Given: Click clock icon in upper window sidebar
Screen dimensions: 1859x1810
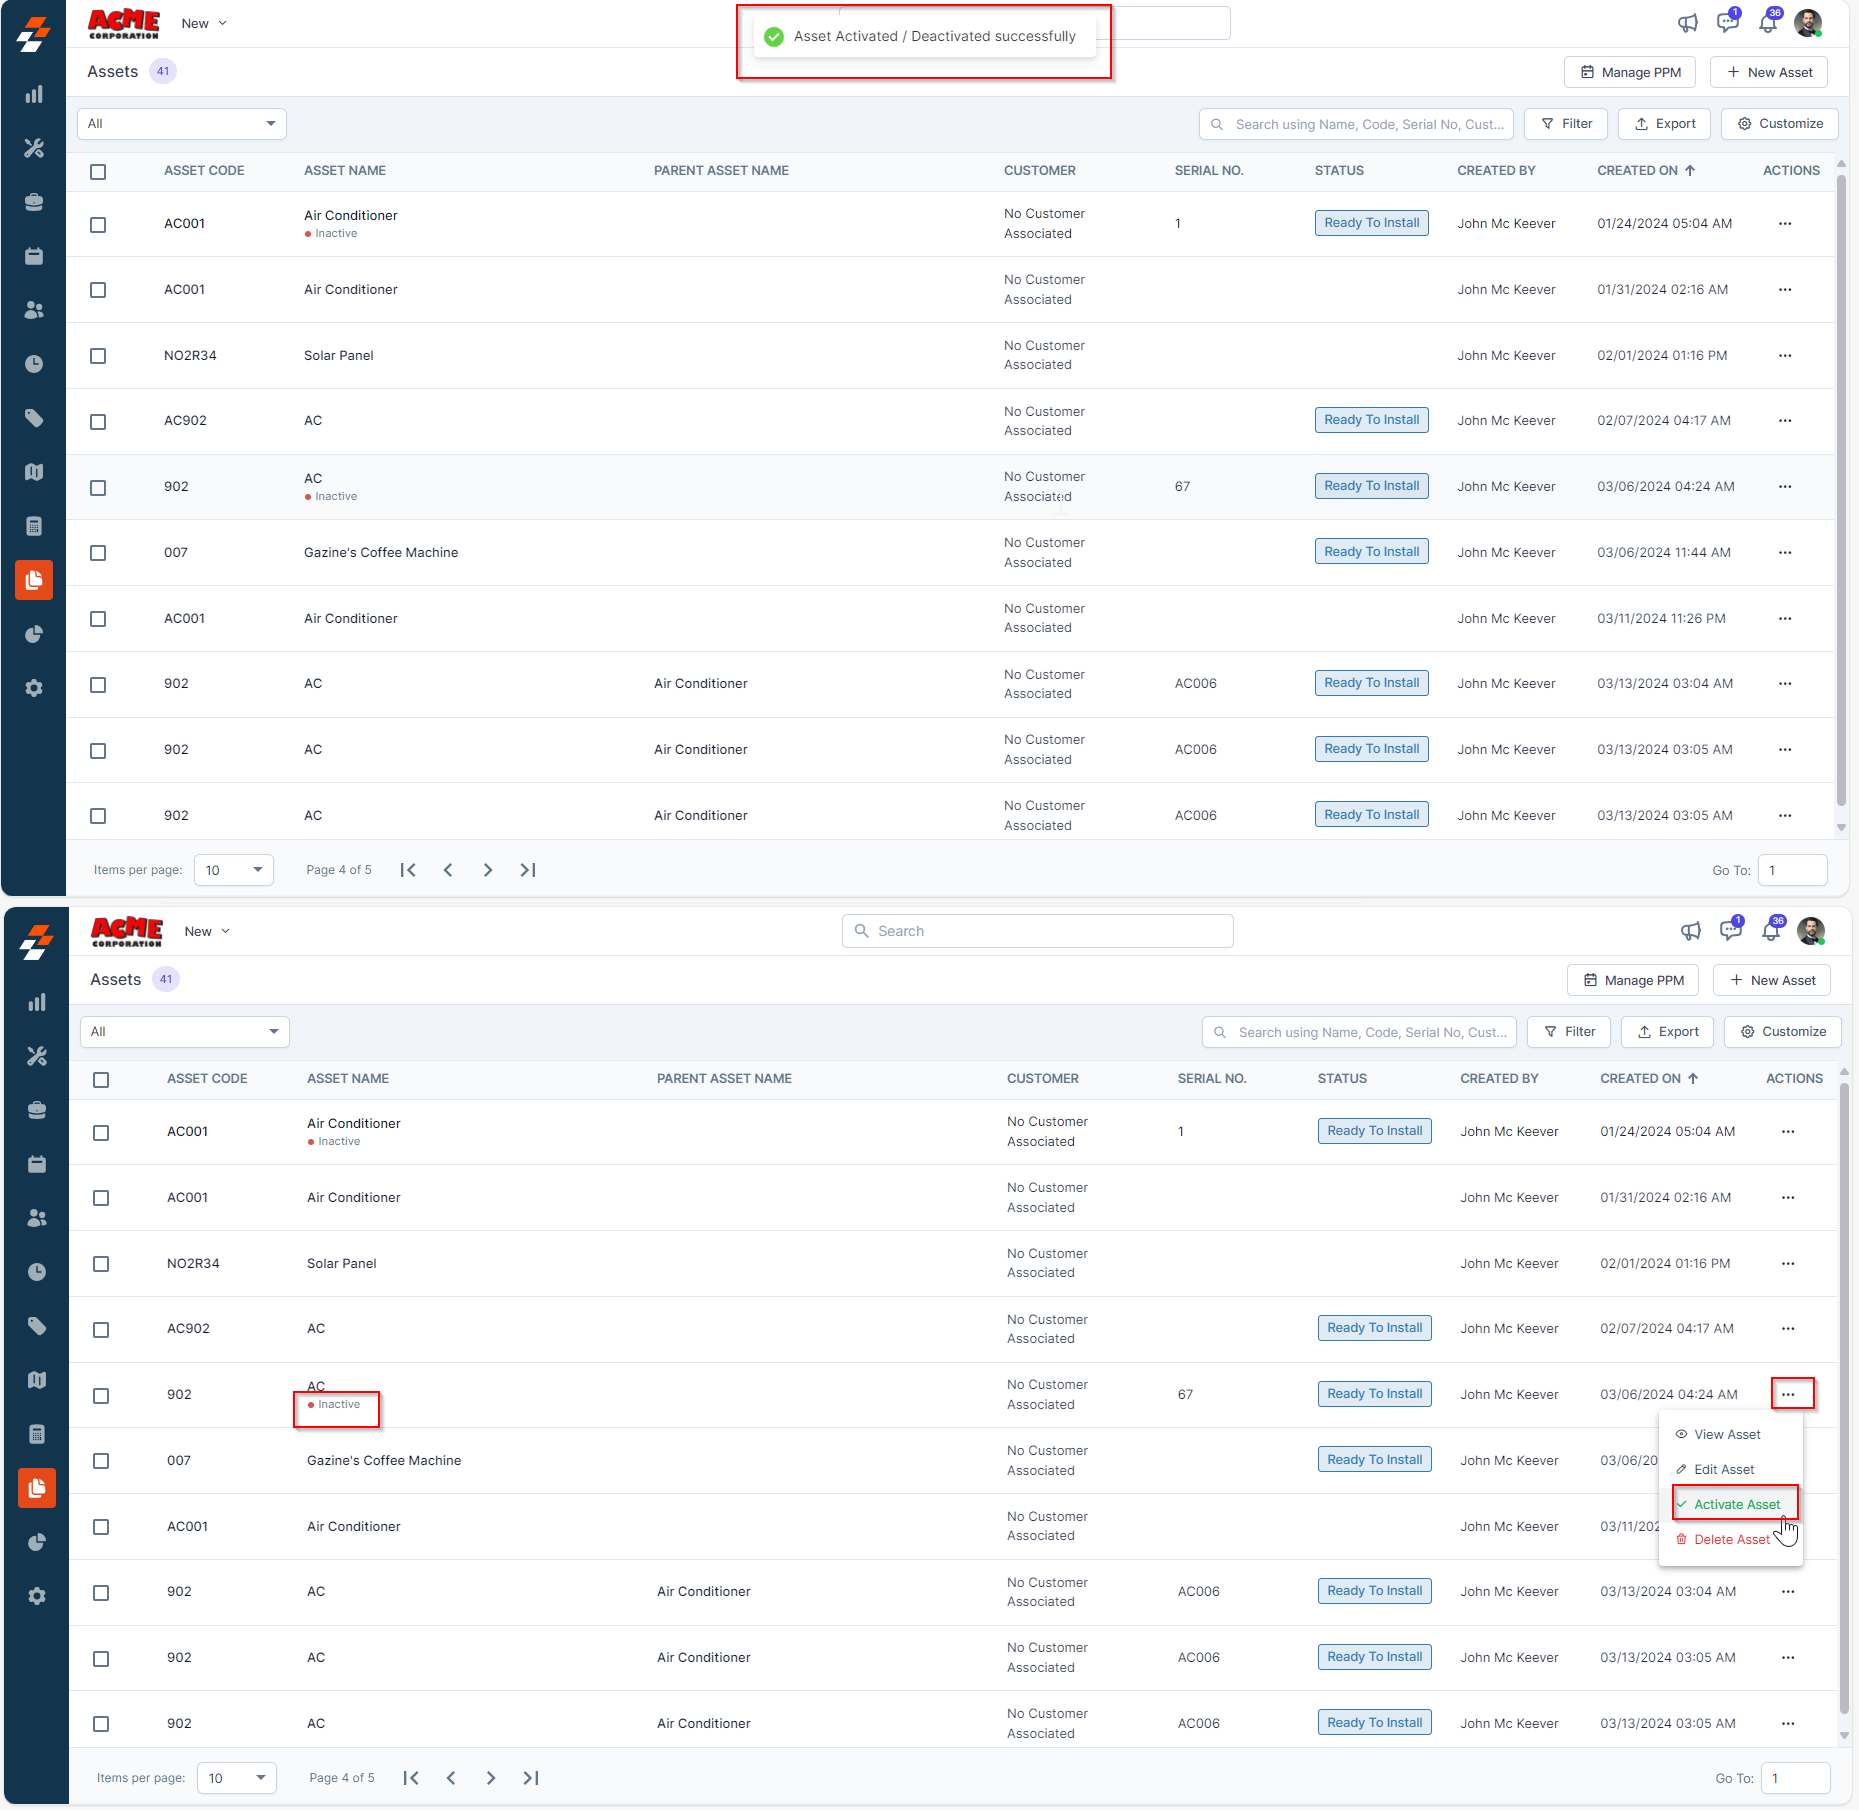Looking at the screenshot, I should [34, 364].
